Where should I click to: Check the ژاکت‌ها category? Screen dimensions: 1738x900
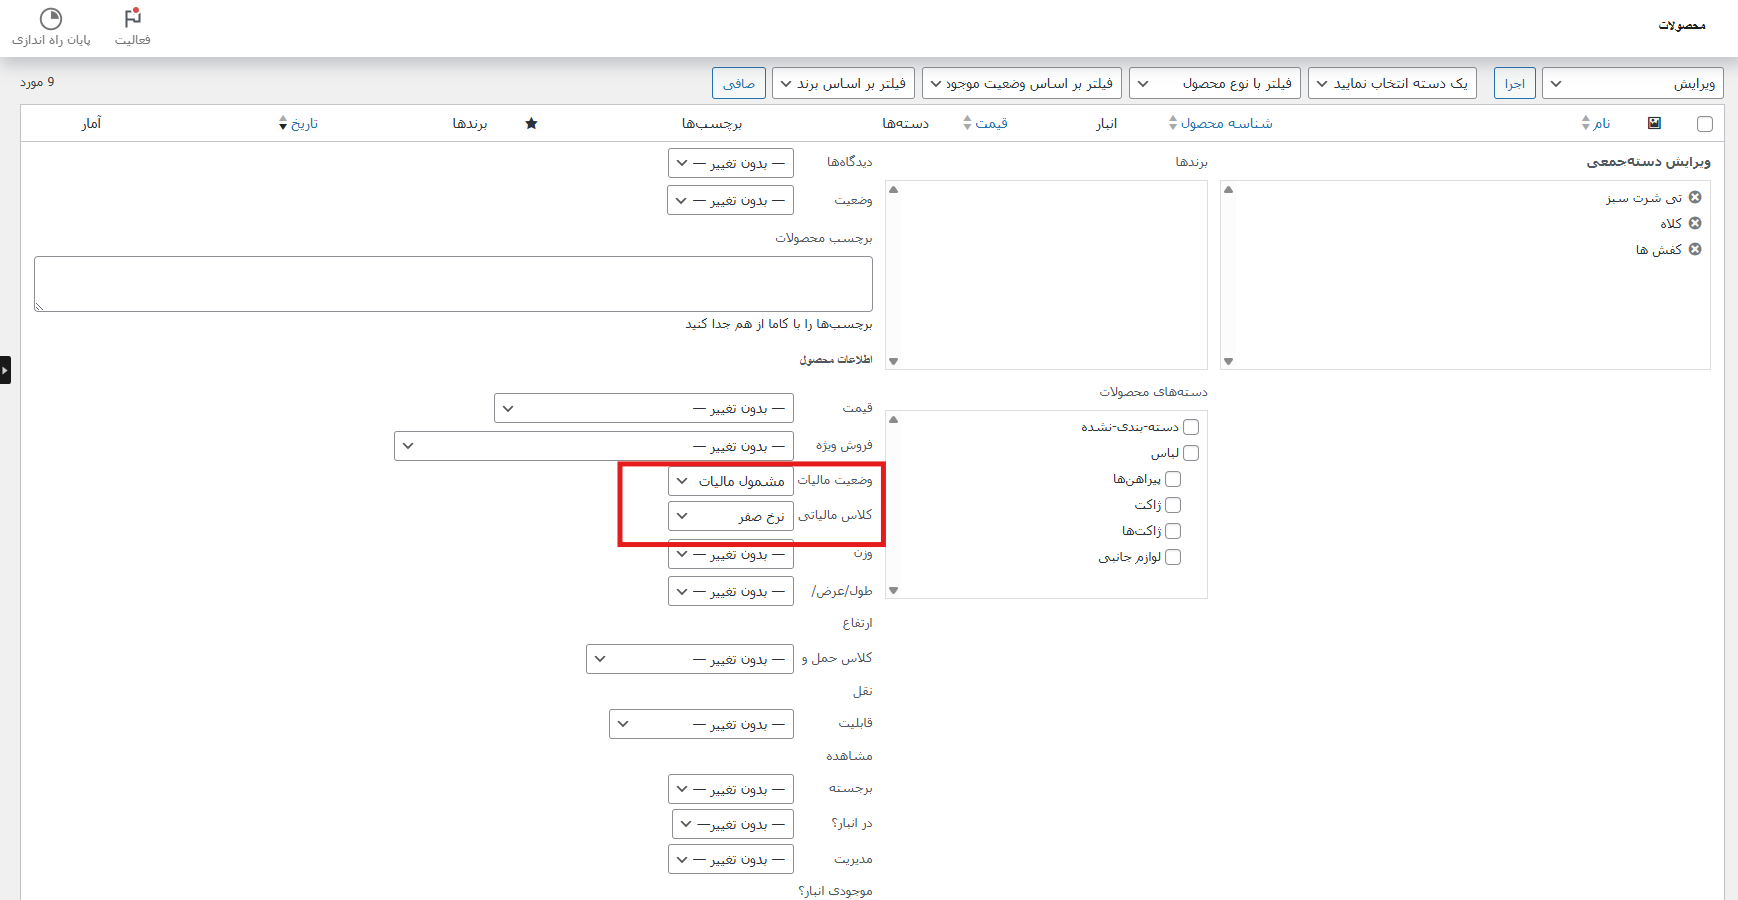point(1173,531)
